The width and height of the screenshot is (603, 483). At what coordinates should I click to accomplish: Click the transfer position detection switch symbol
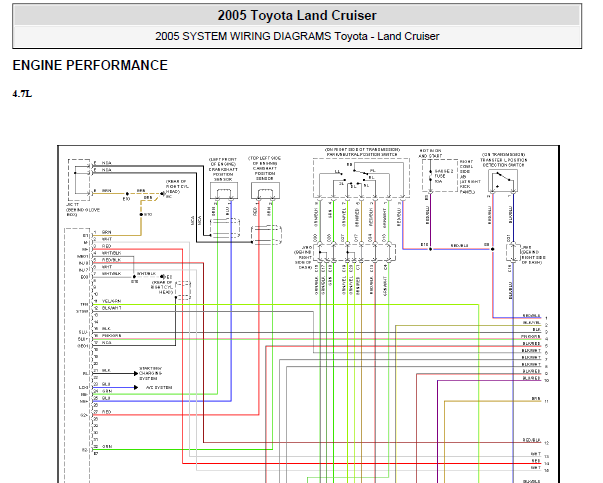pos(503,182)
